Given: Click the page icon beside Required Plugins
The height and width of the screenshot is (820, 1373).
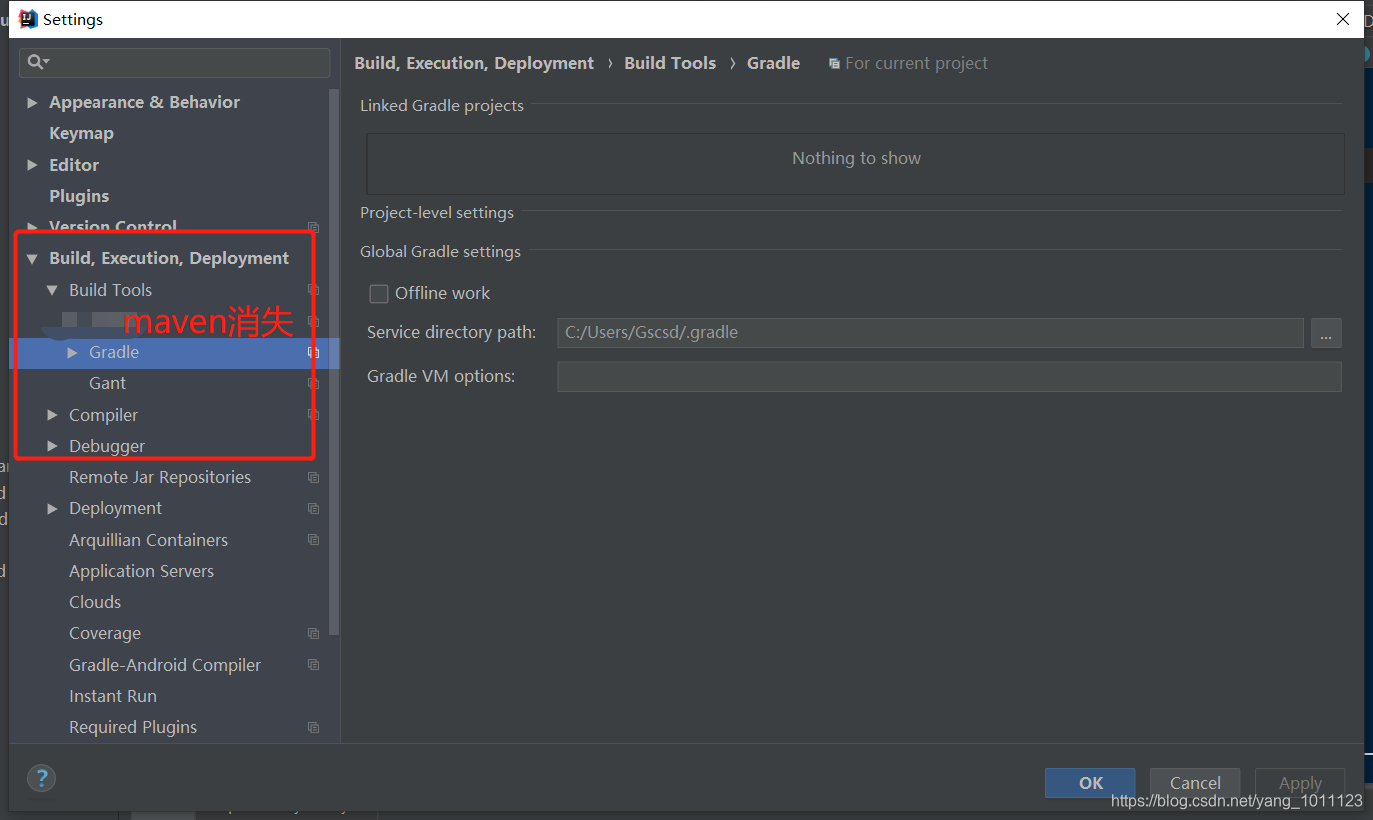Looking at the screenshot, I should pos(313,727).
